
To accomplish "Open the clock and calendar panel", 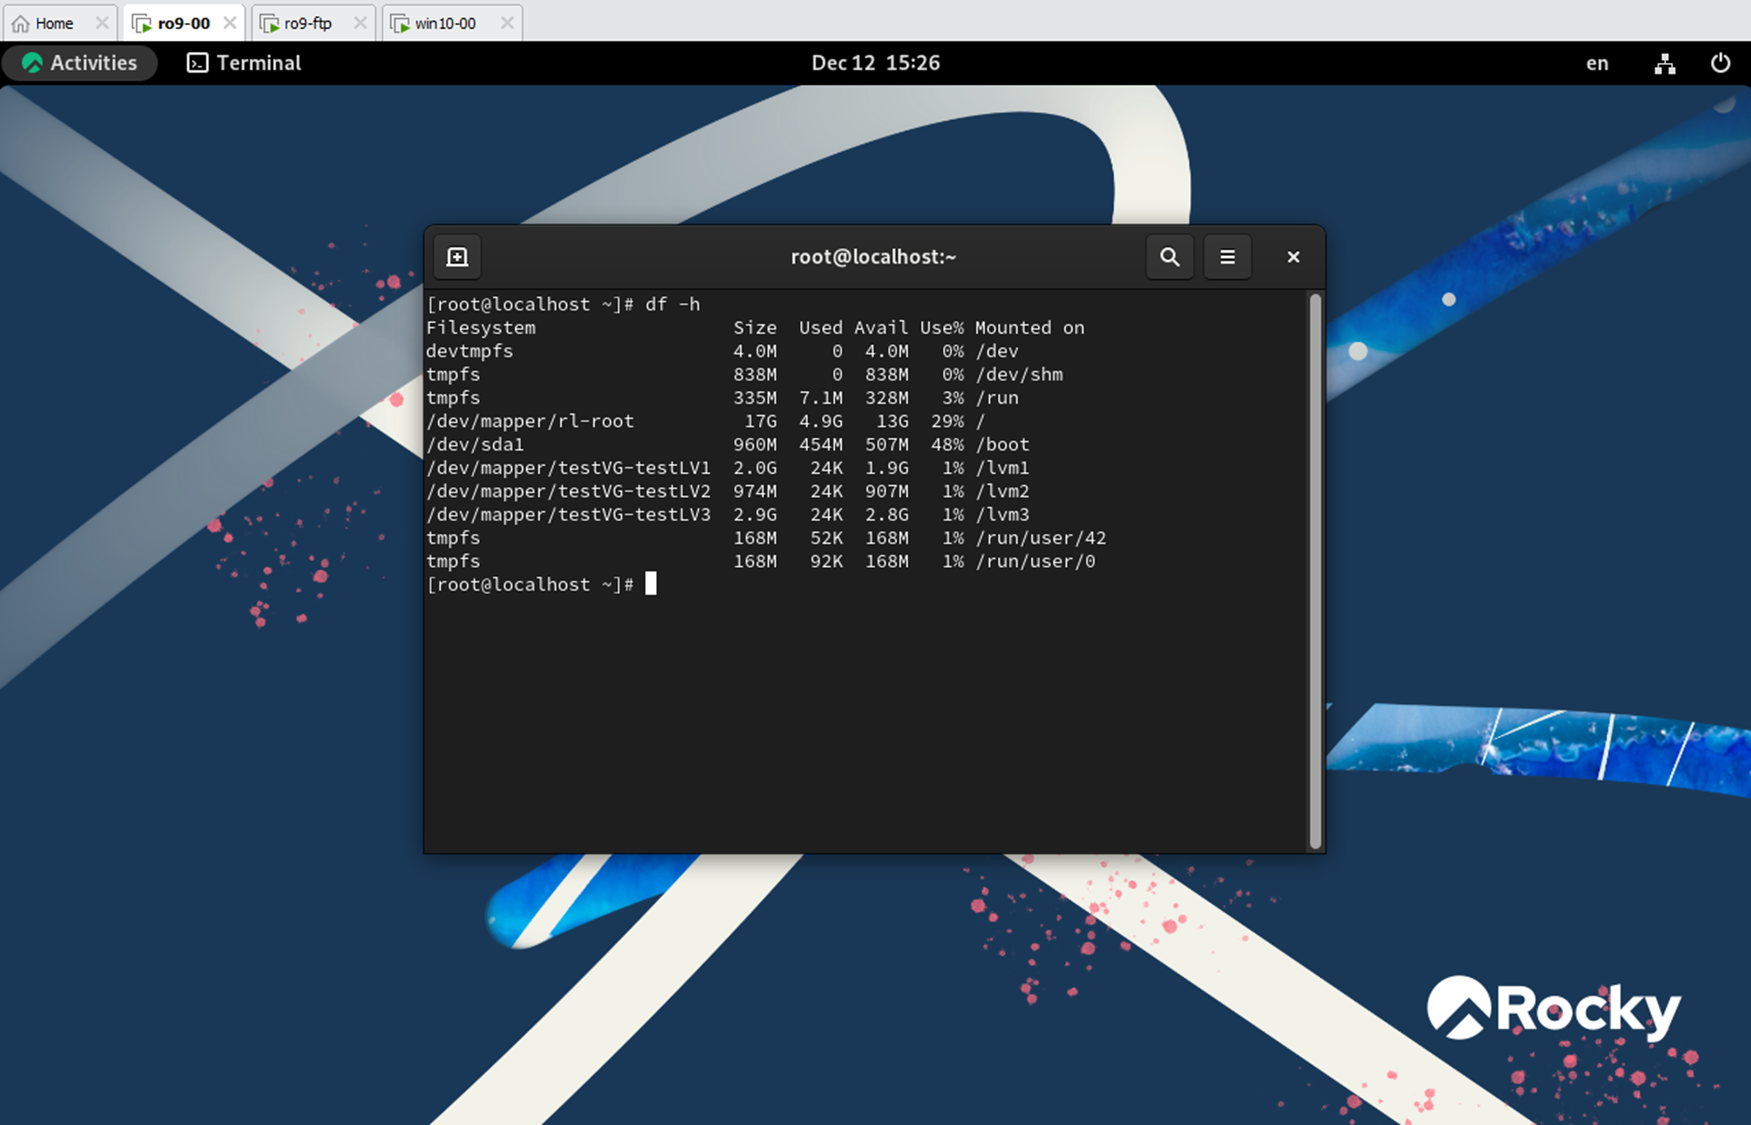I will tap(875, 63).
